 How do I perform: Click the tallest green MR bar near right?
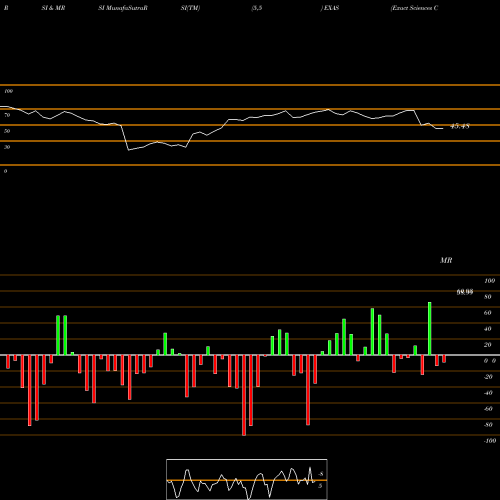430,328
